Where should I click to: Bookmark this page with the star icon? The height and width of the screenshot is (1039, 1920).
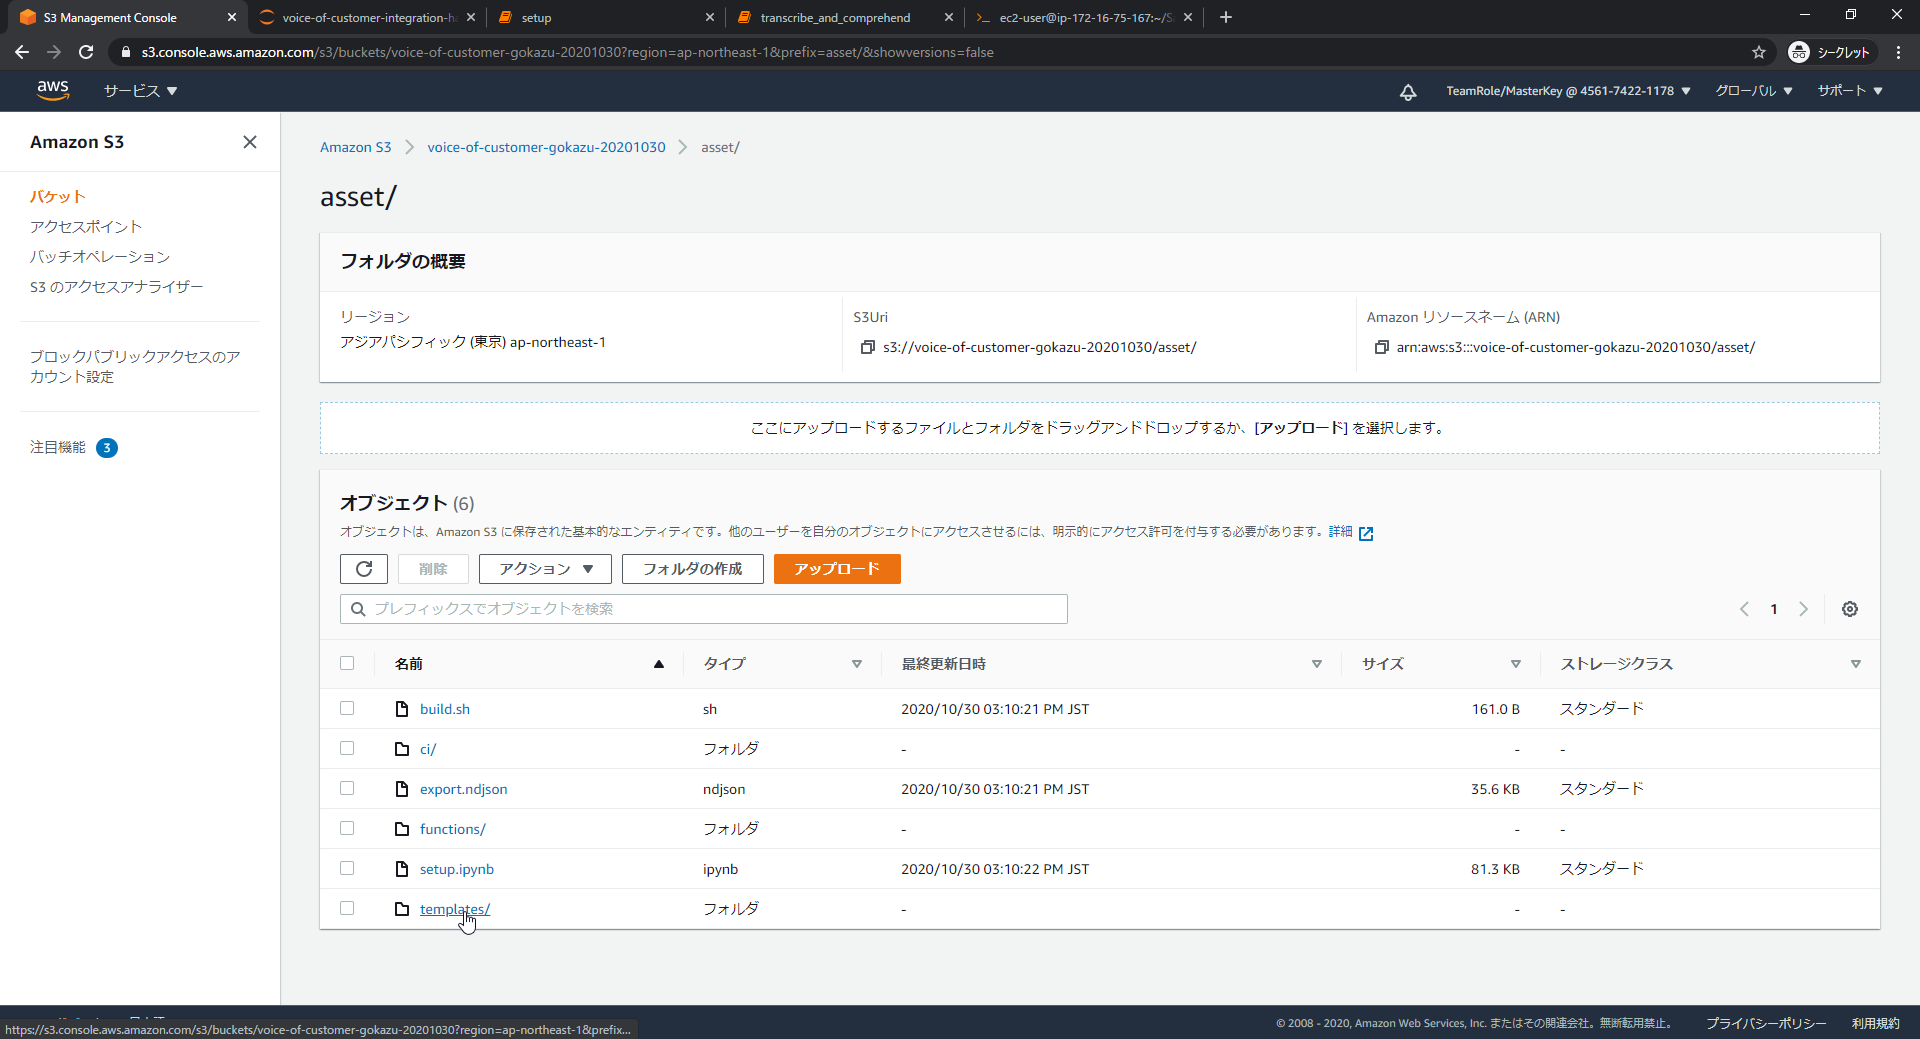coord(1759,52)
